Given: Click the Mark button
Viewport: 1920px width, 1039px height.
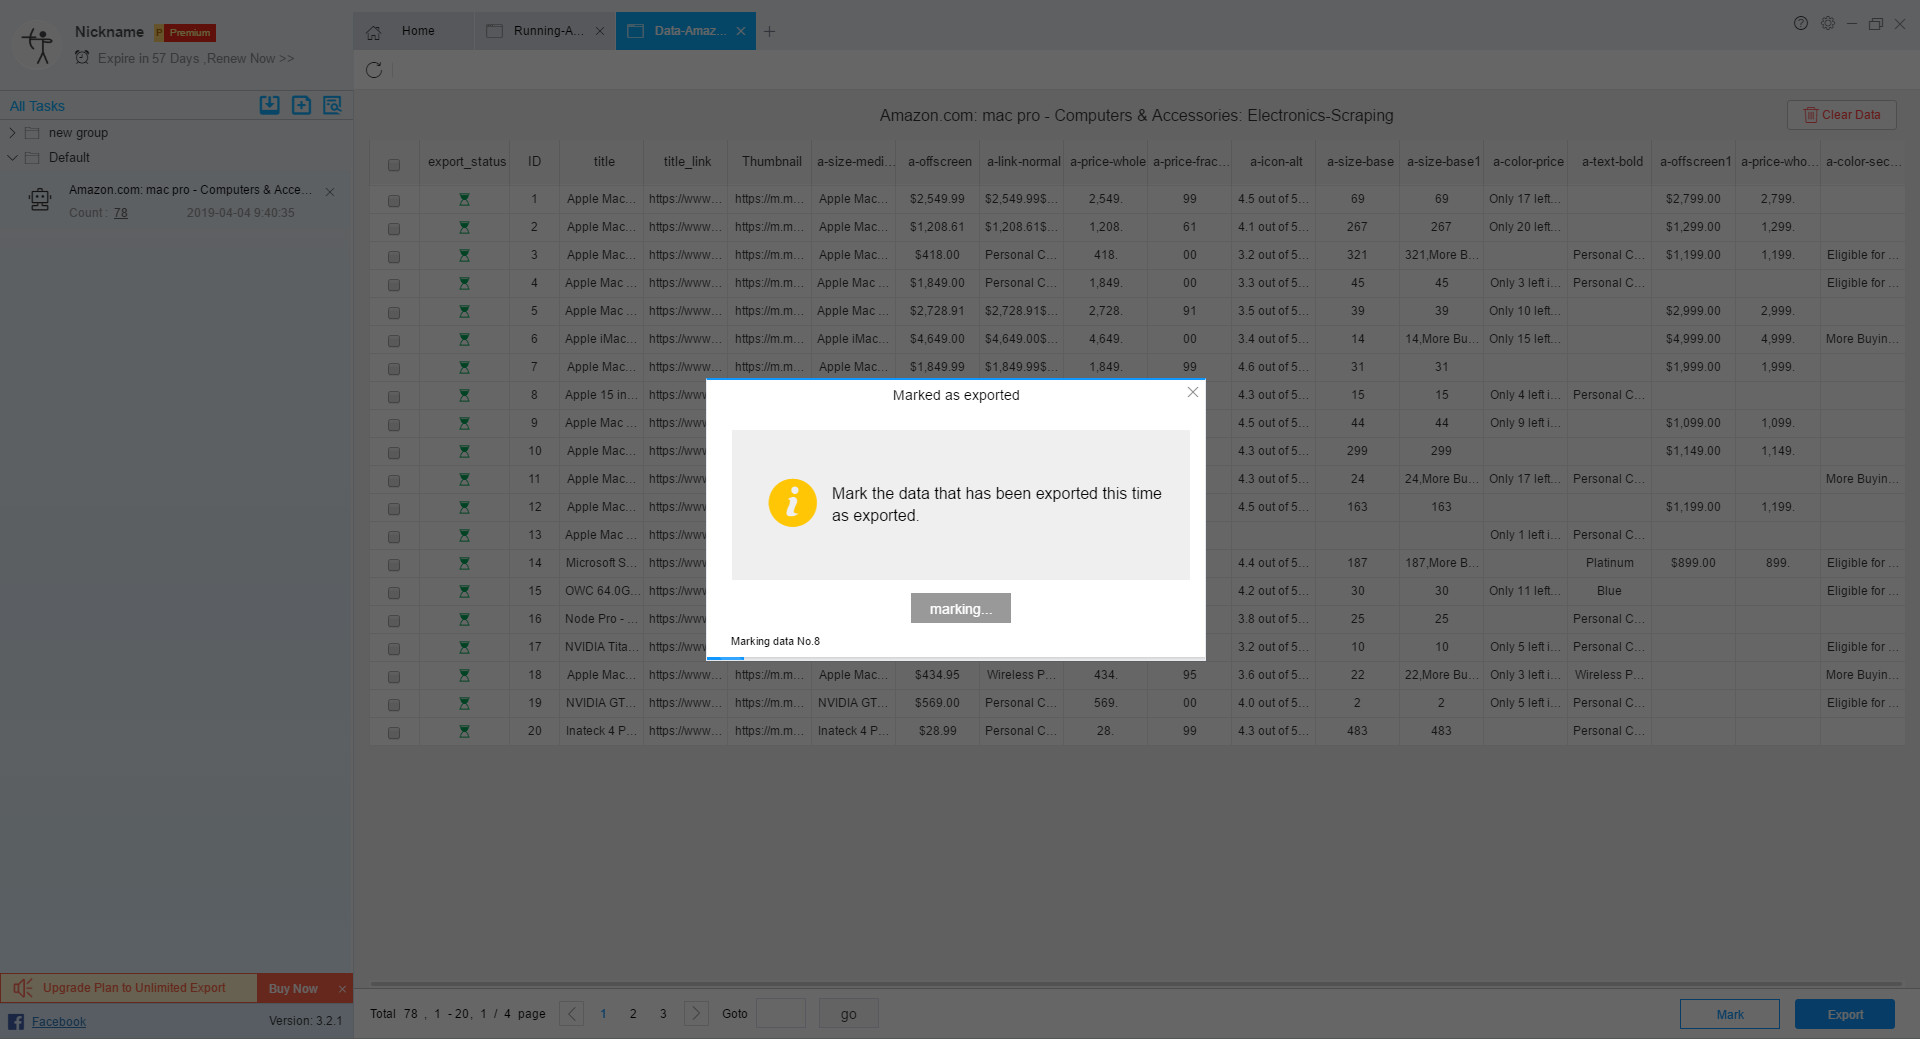Looking at the screenshot, I should click(1729, 1014).
